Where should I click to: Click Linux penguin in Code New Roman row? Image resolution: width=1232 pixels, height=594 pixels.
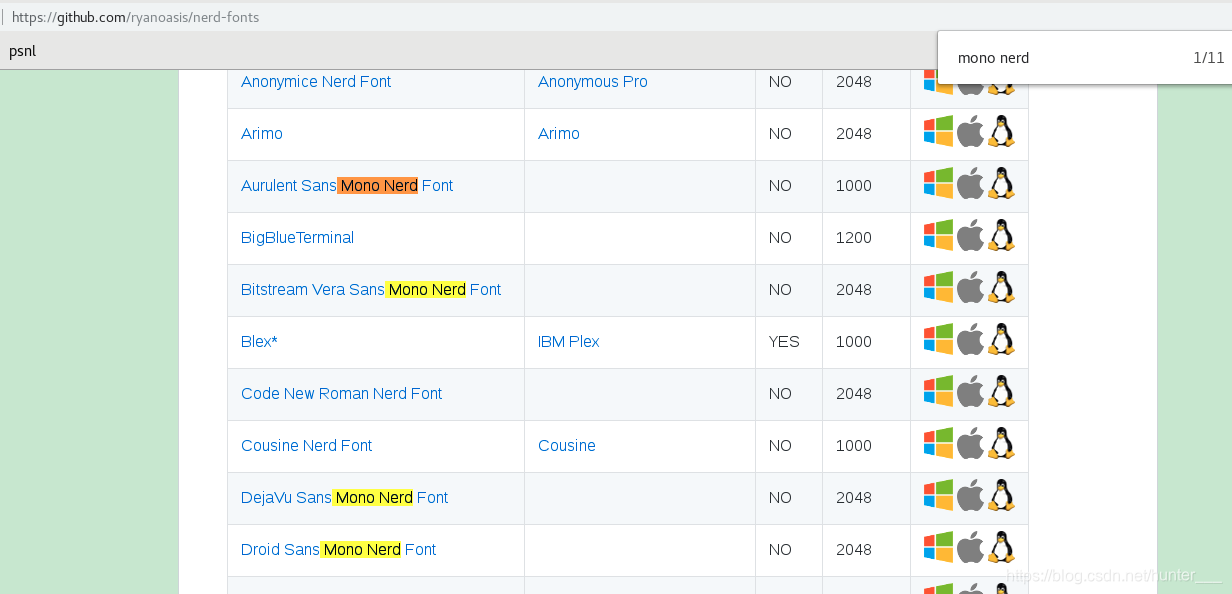pyautogui.click(x=1001, y=391)
